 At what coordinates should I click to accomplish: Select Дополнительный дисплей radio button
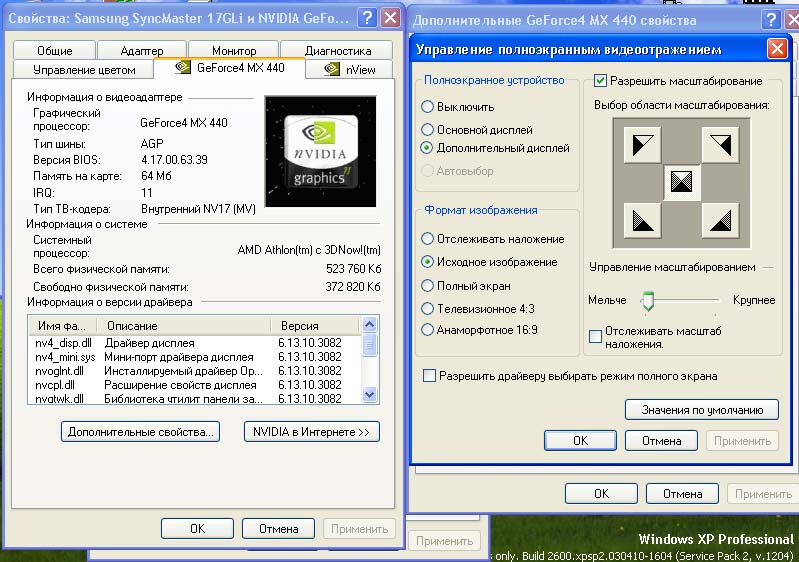[x=495, y=148]
